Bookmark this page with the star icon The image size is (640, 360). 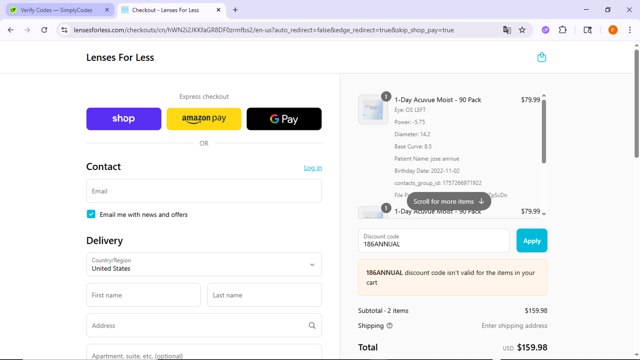pos(522,30)
